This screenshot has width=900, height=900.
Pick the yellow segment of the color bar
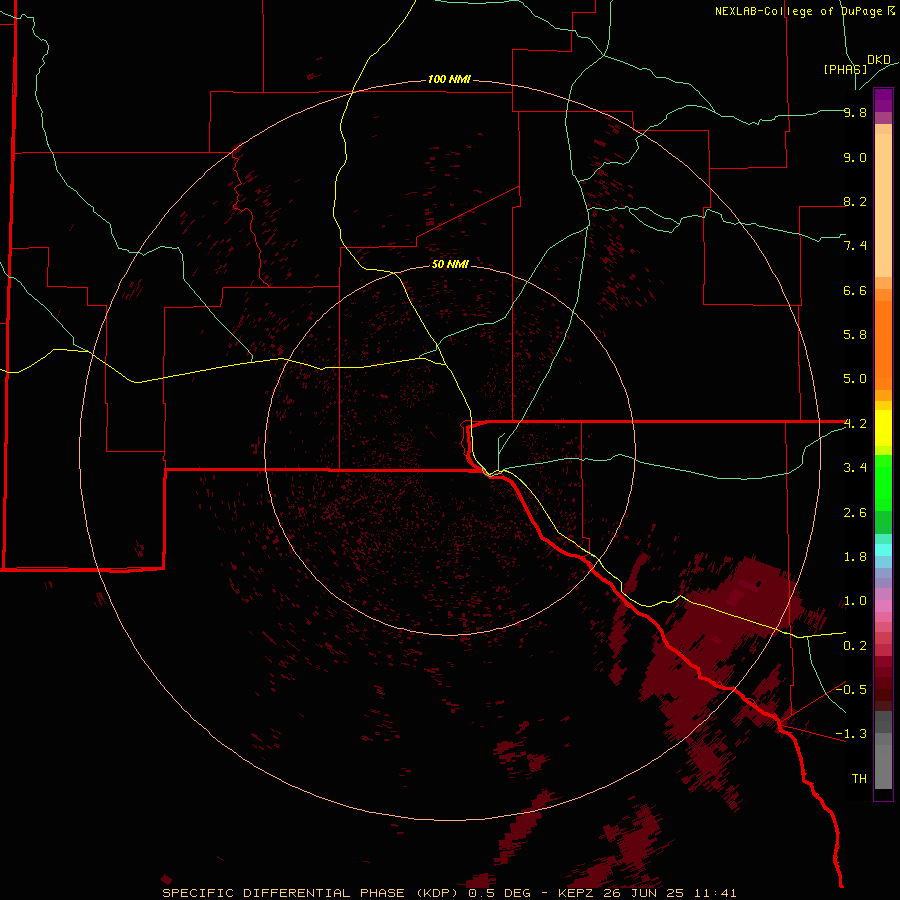tap(883, 428)
